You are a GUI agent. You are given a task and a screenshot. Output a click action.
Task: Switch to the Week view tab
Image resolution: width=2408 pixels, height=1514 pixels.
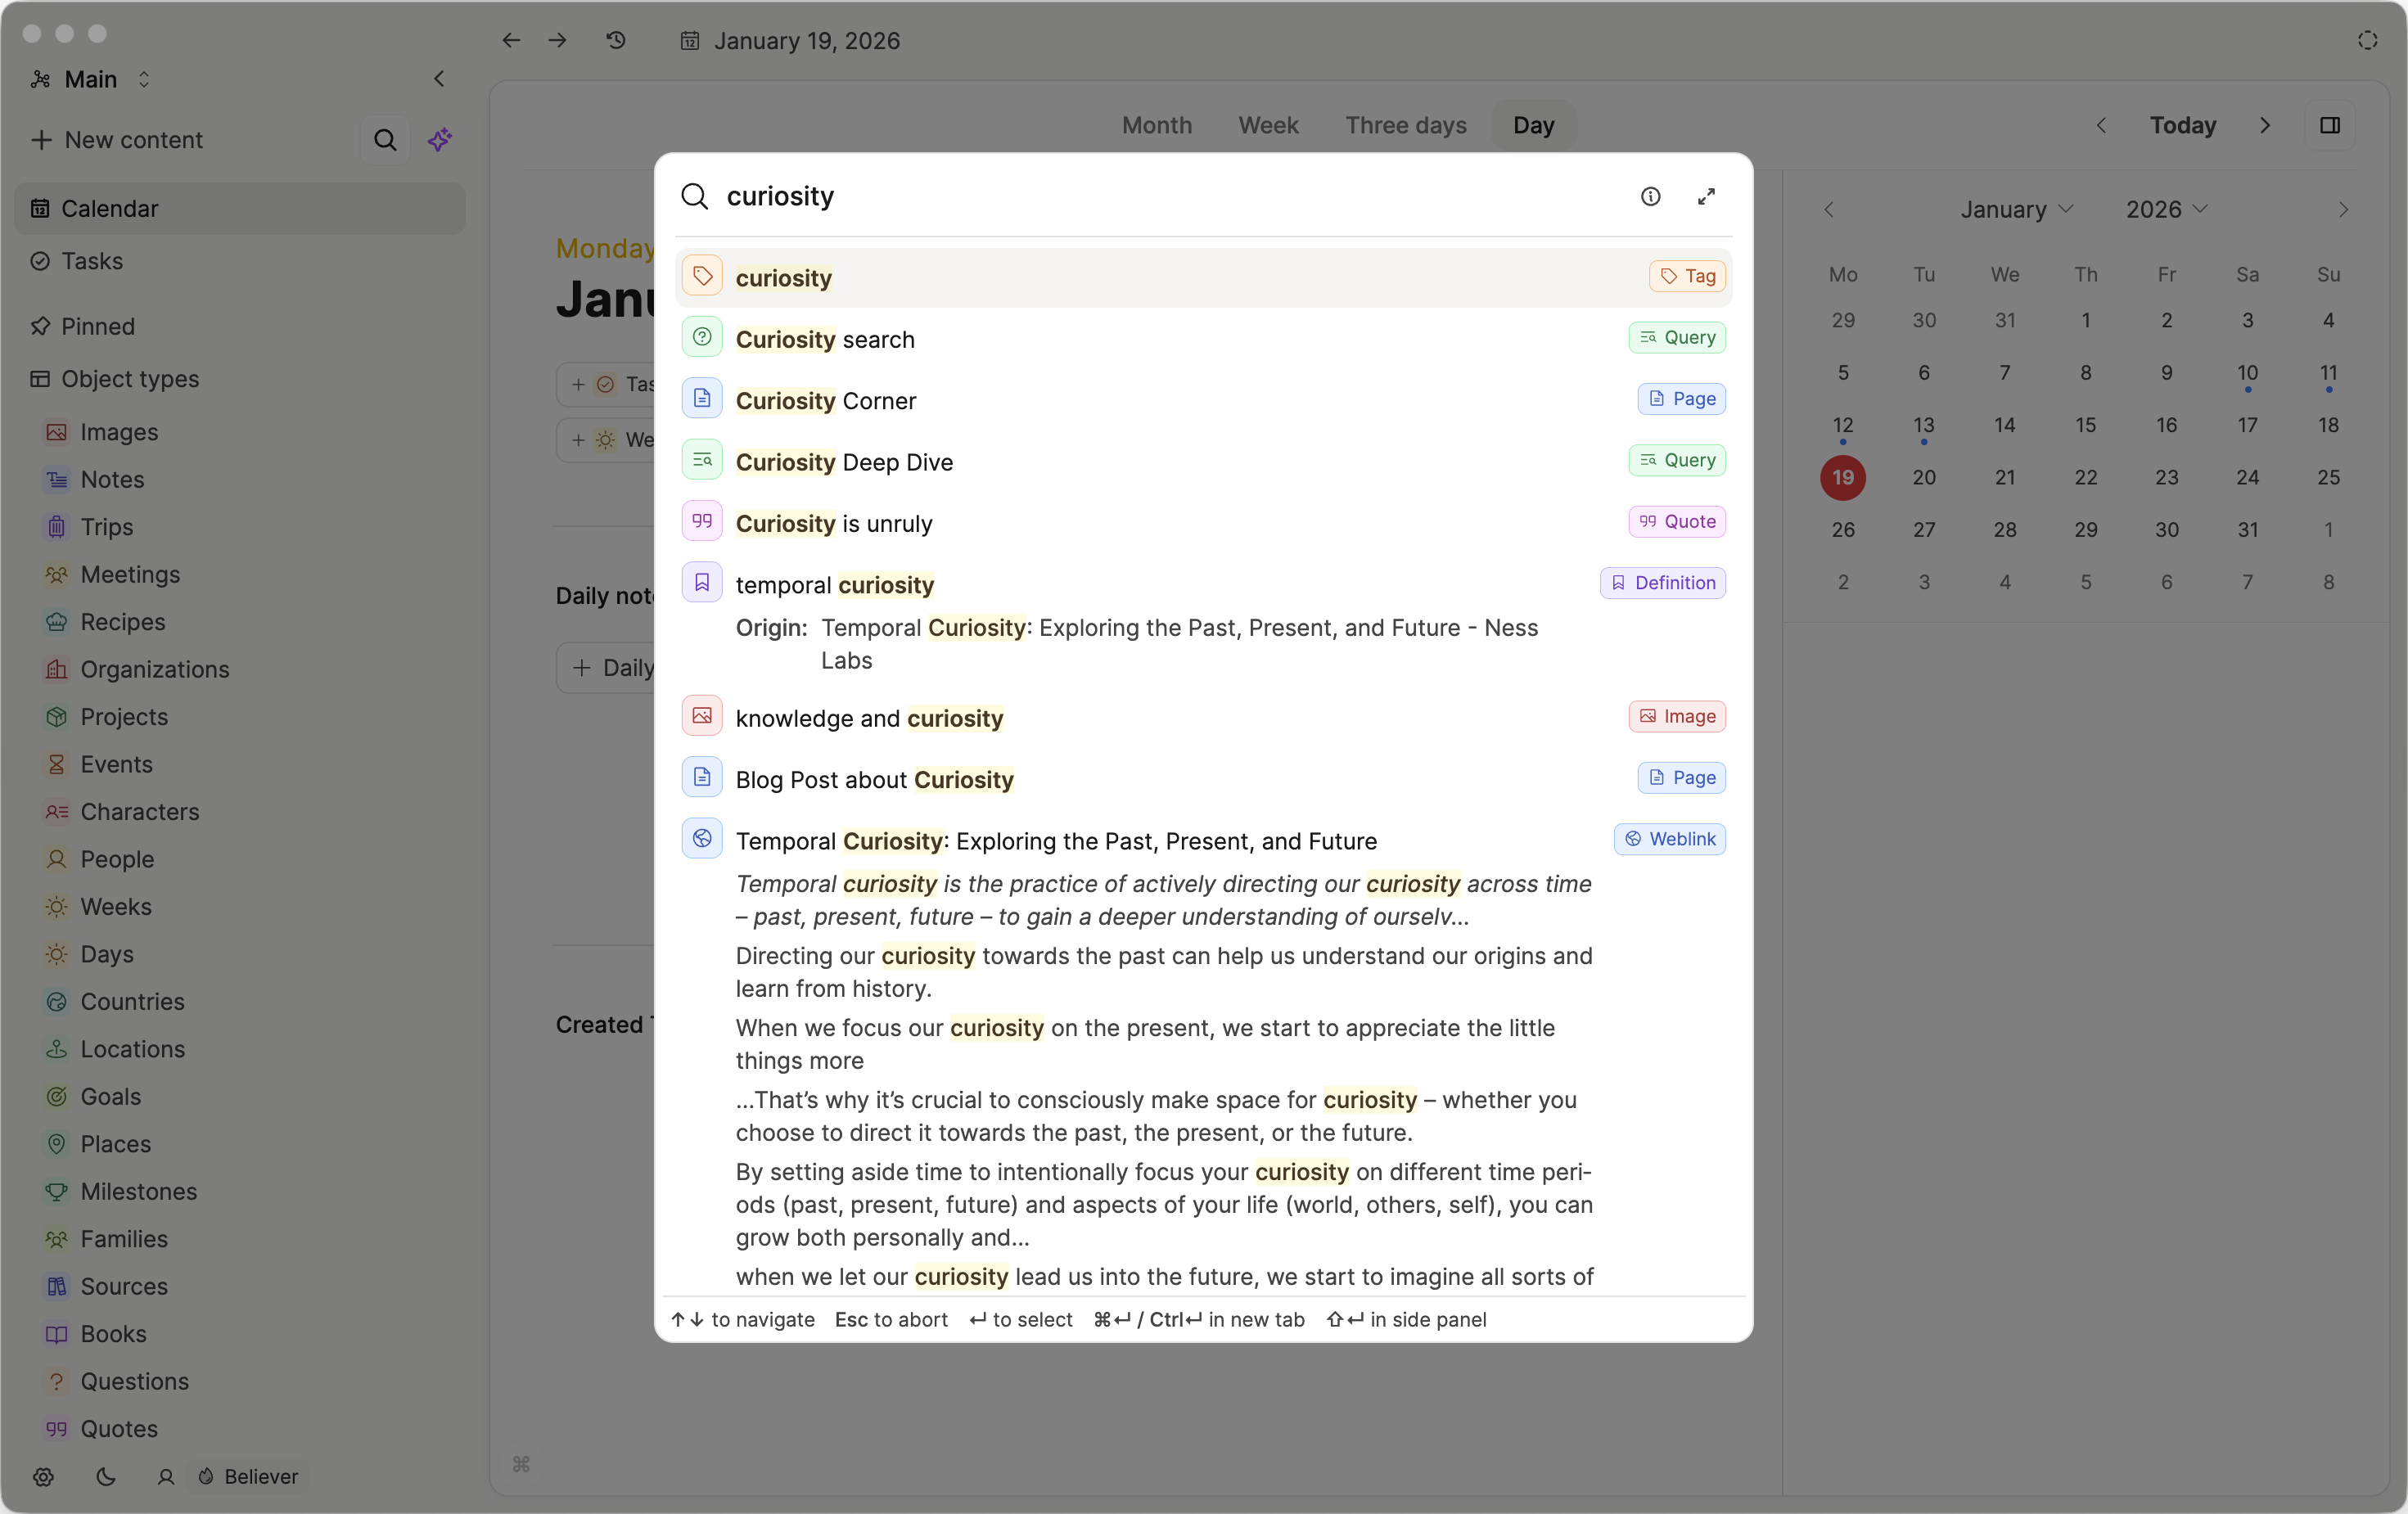pyautogui.click(x=1267, y=125)
